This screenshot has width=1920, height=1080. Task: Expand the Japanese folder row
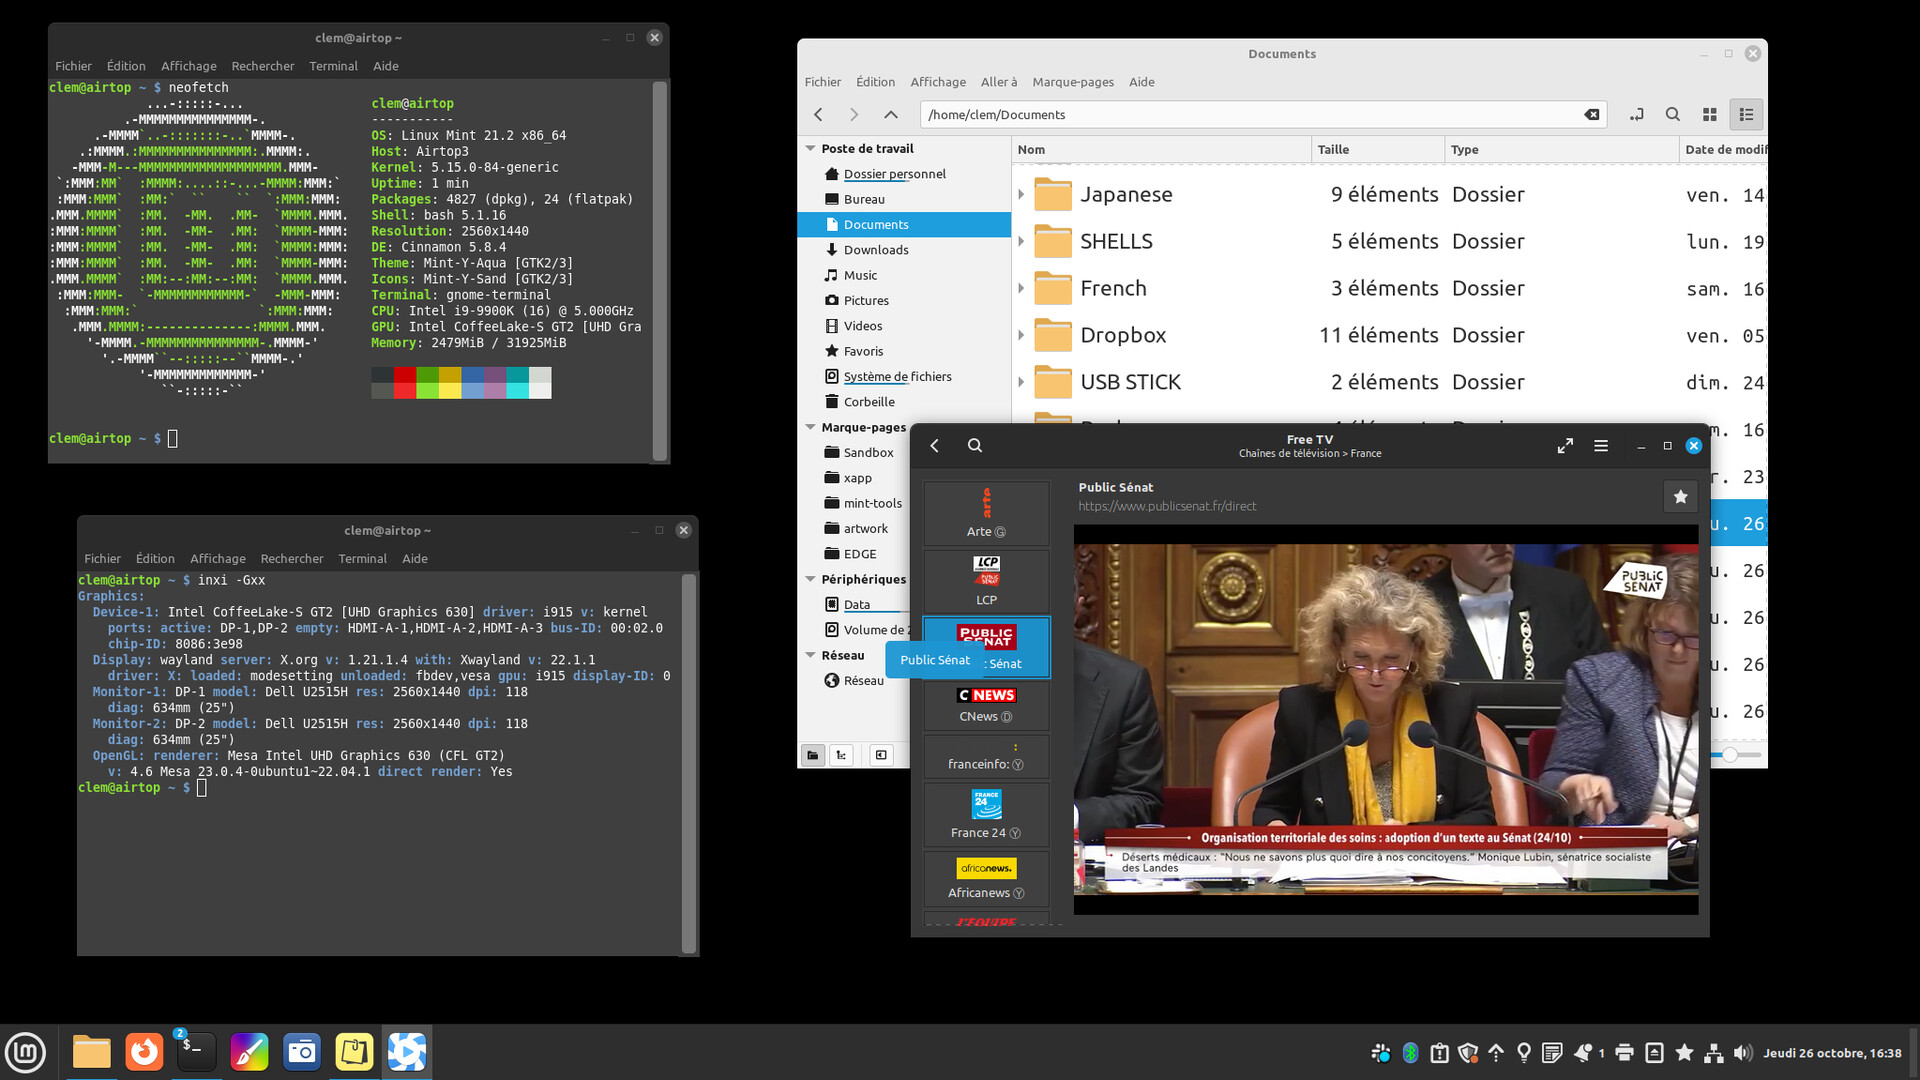1020,194
